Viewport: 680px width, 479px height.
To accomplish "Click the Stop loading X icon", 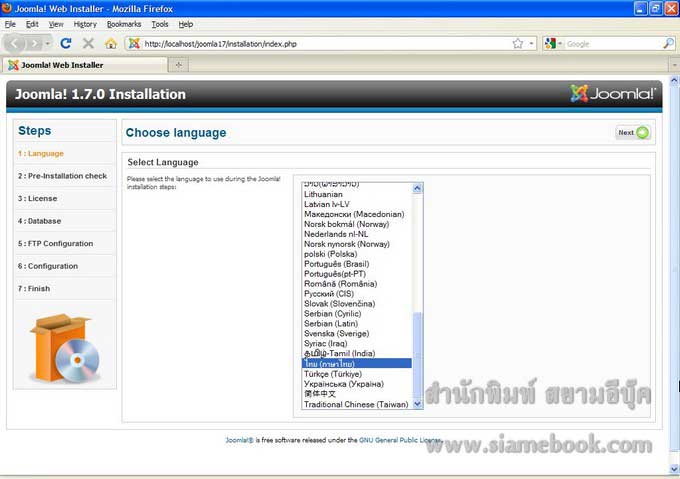I will pyautogui.click(x=88, y=43).
